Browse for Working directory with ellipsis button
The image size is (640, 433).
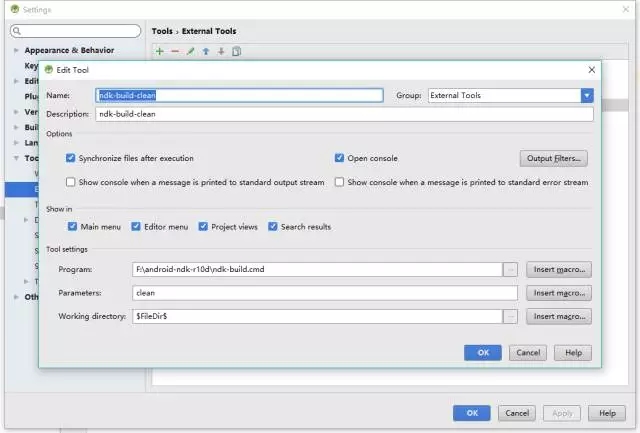coord(510,316)
